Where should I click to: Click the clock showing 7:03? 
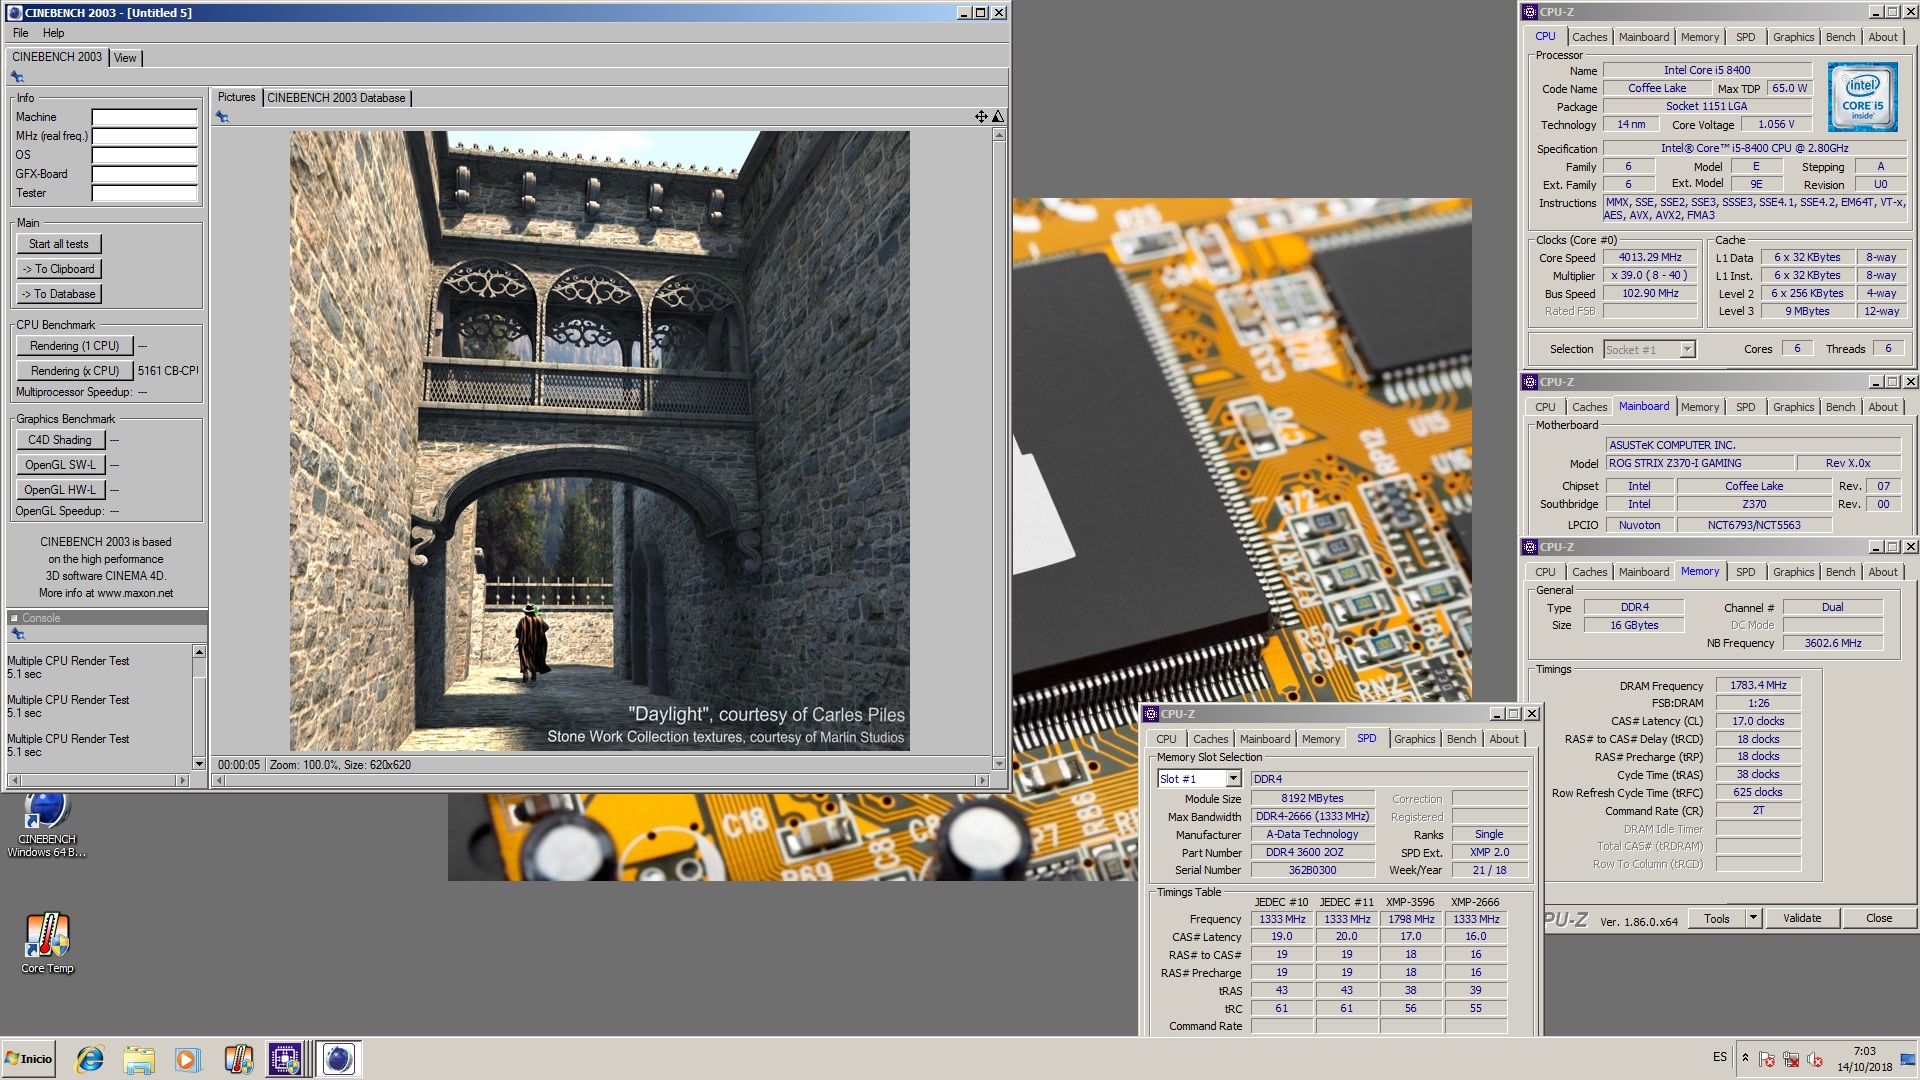click(1864, 1051)
